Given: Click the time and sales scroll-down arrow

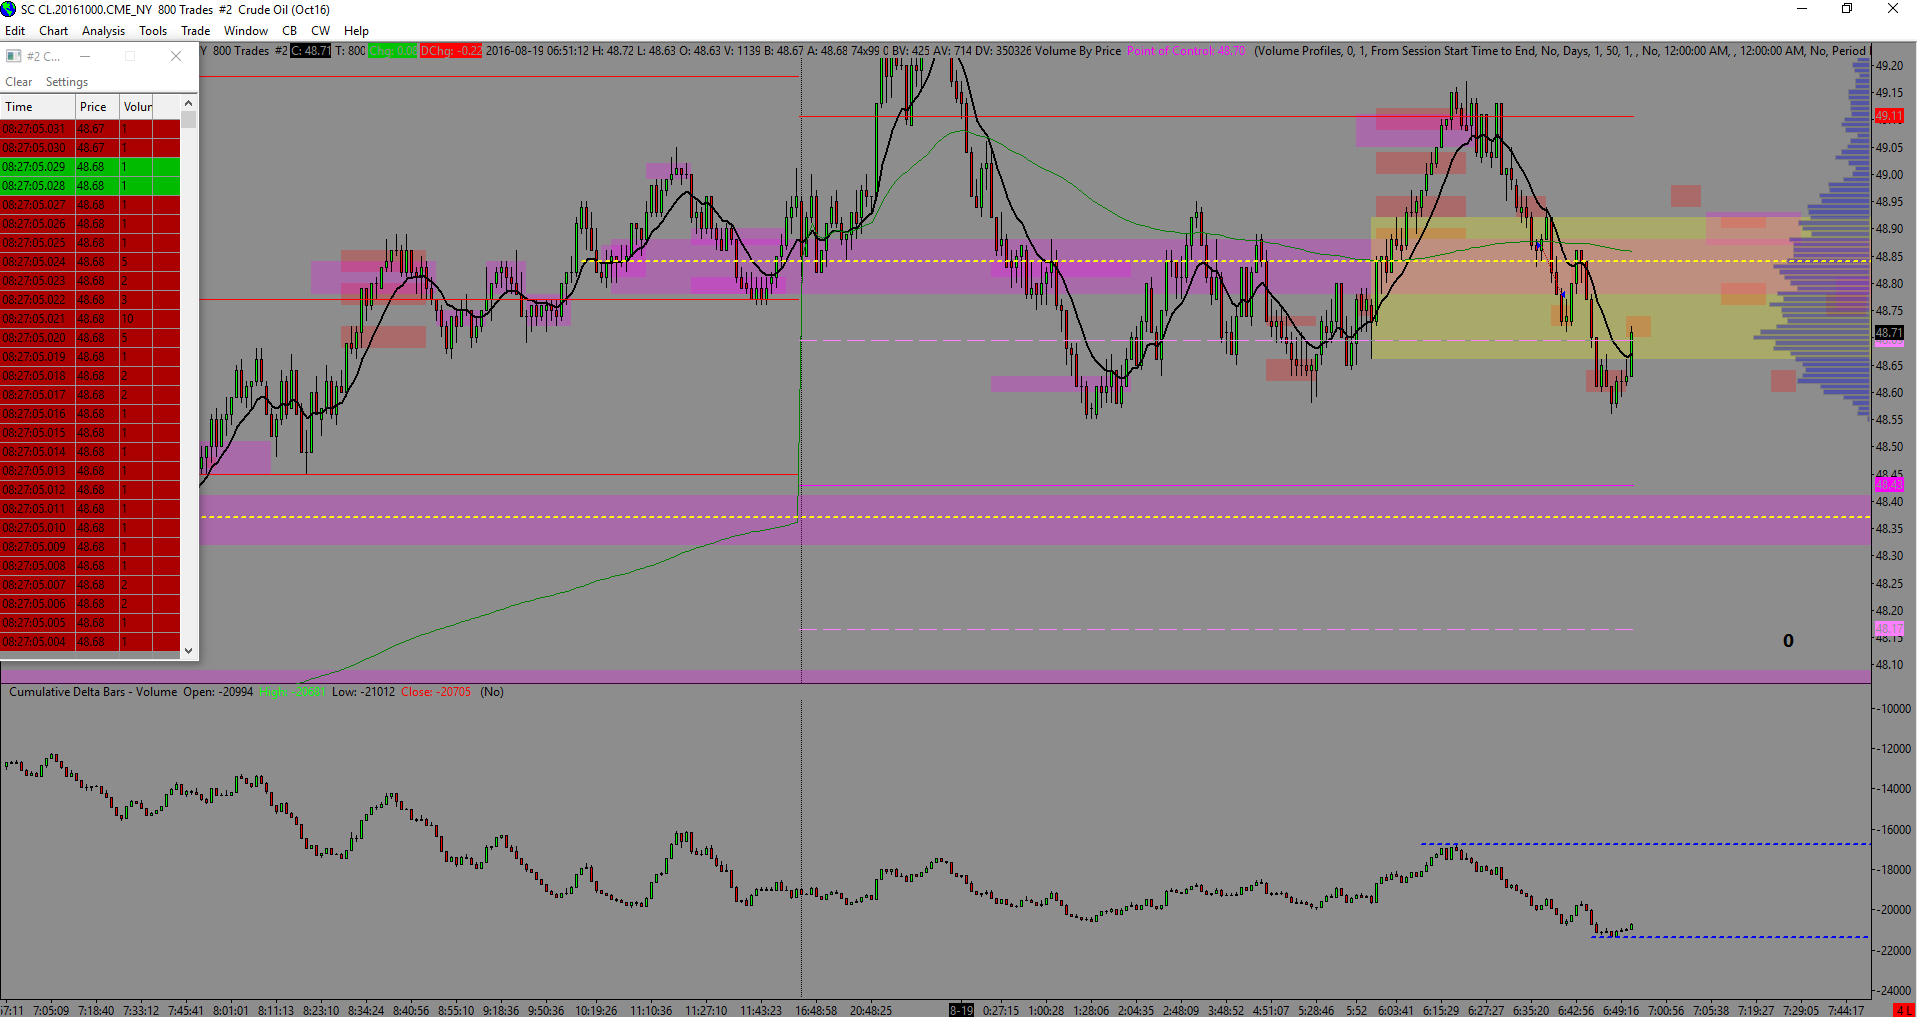Looking at the screenshot, I should pyautogui.click(x=188, y=650).
